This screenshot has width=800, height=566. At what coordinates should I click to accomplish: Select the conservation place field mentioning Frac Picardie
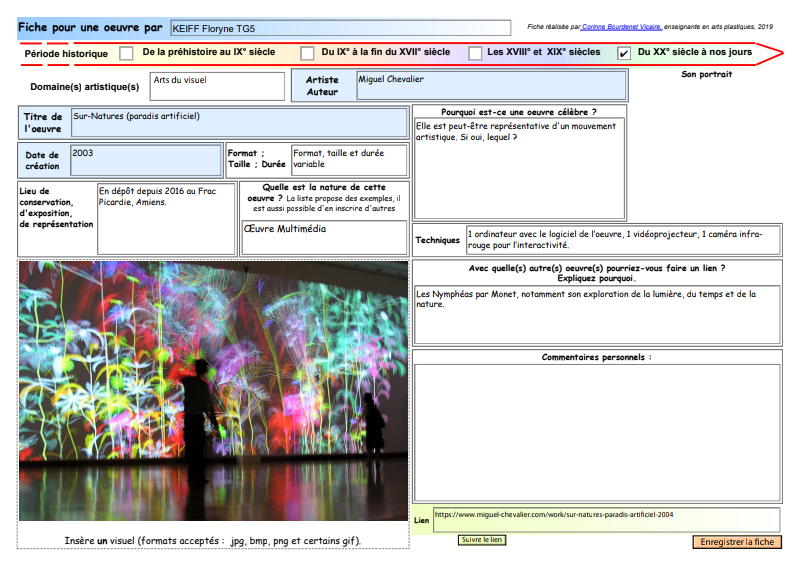pos(166,217)
